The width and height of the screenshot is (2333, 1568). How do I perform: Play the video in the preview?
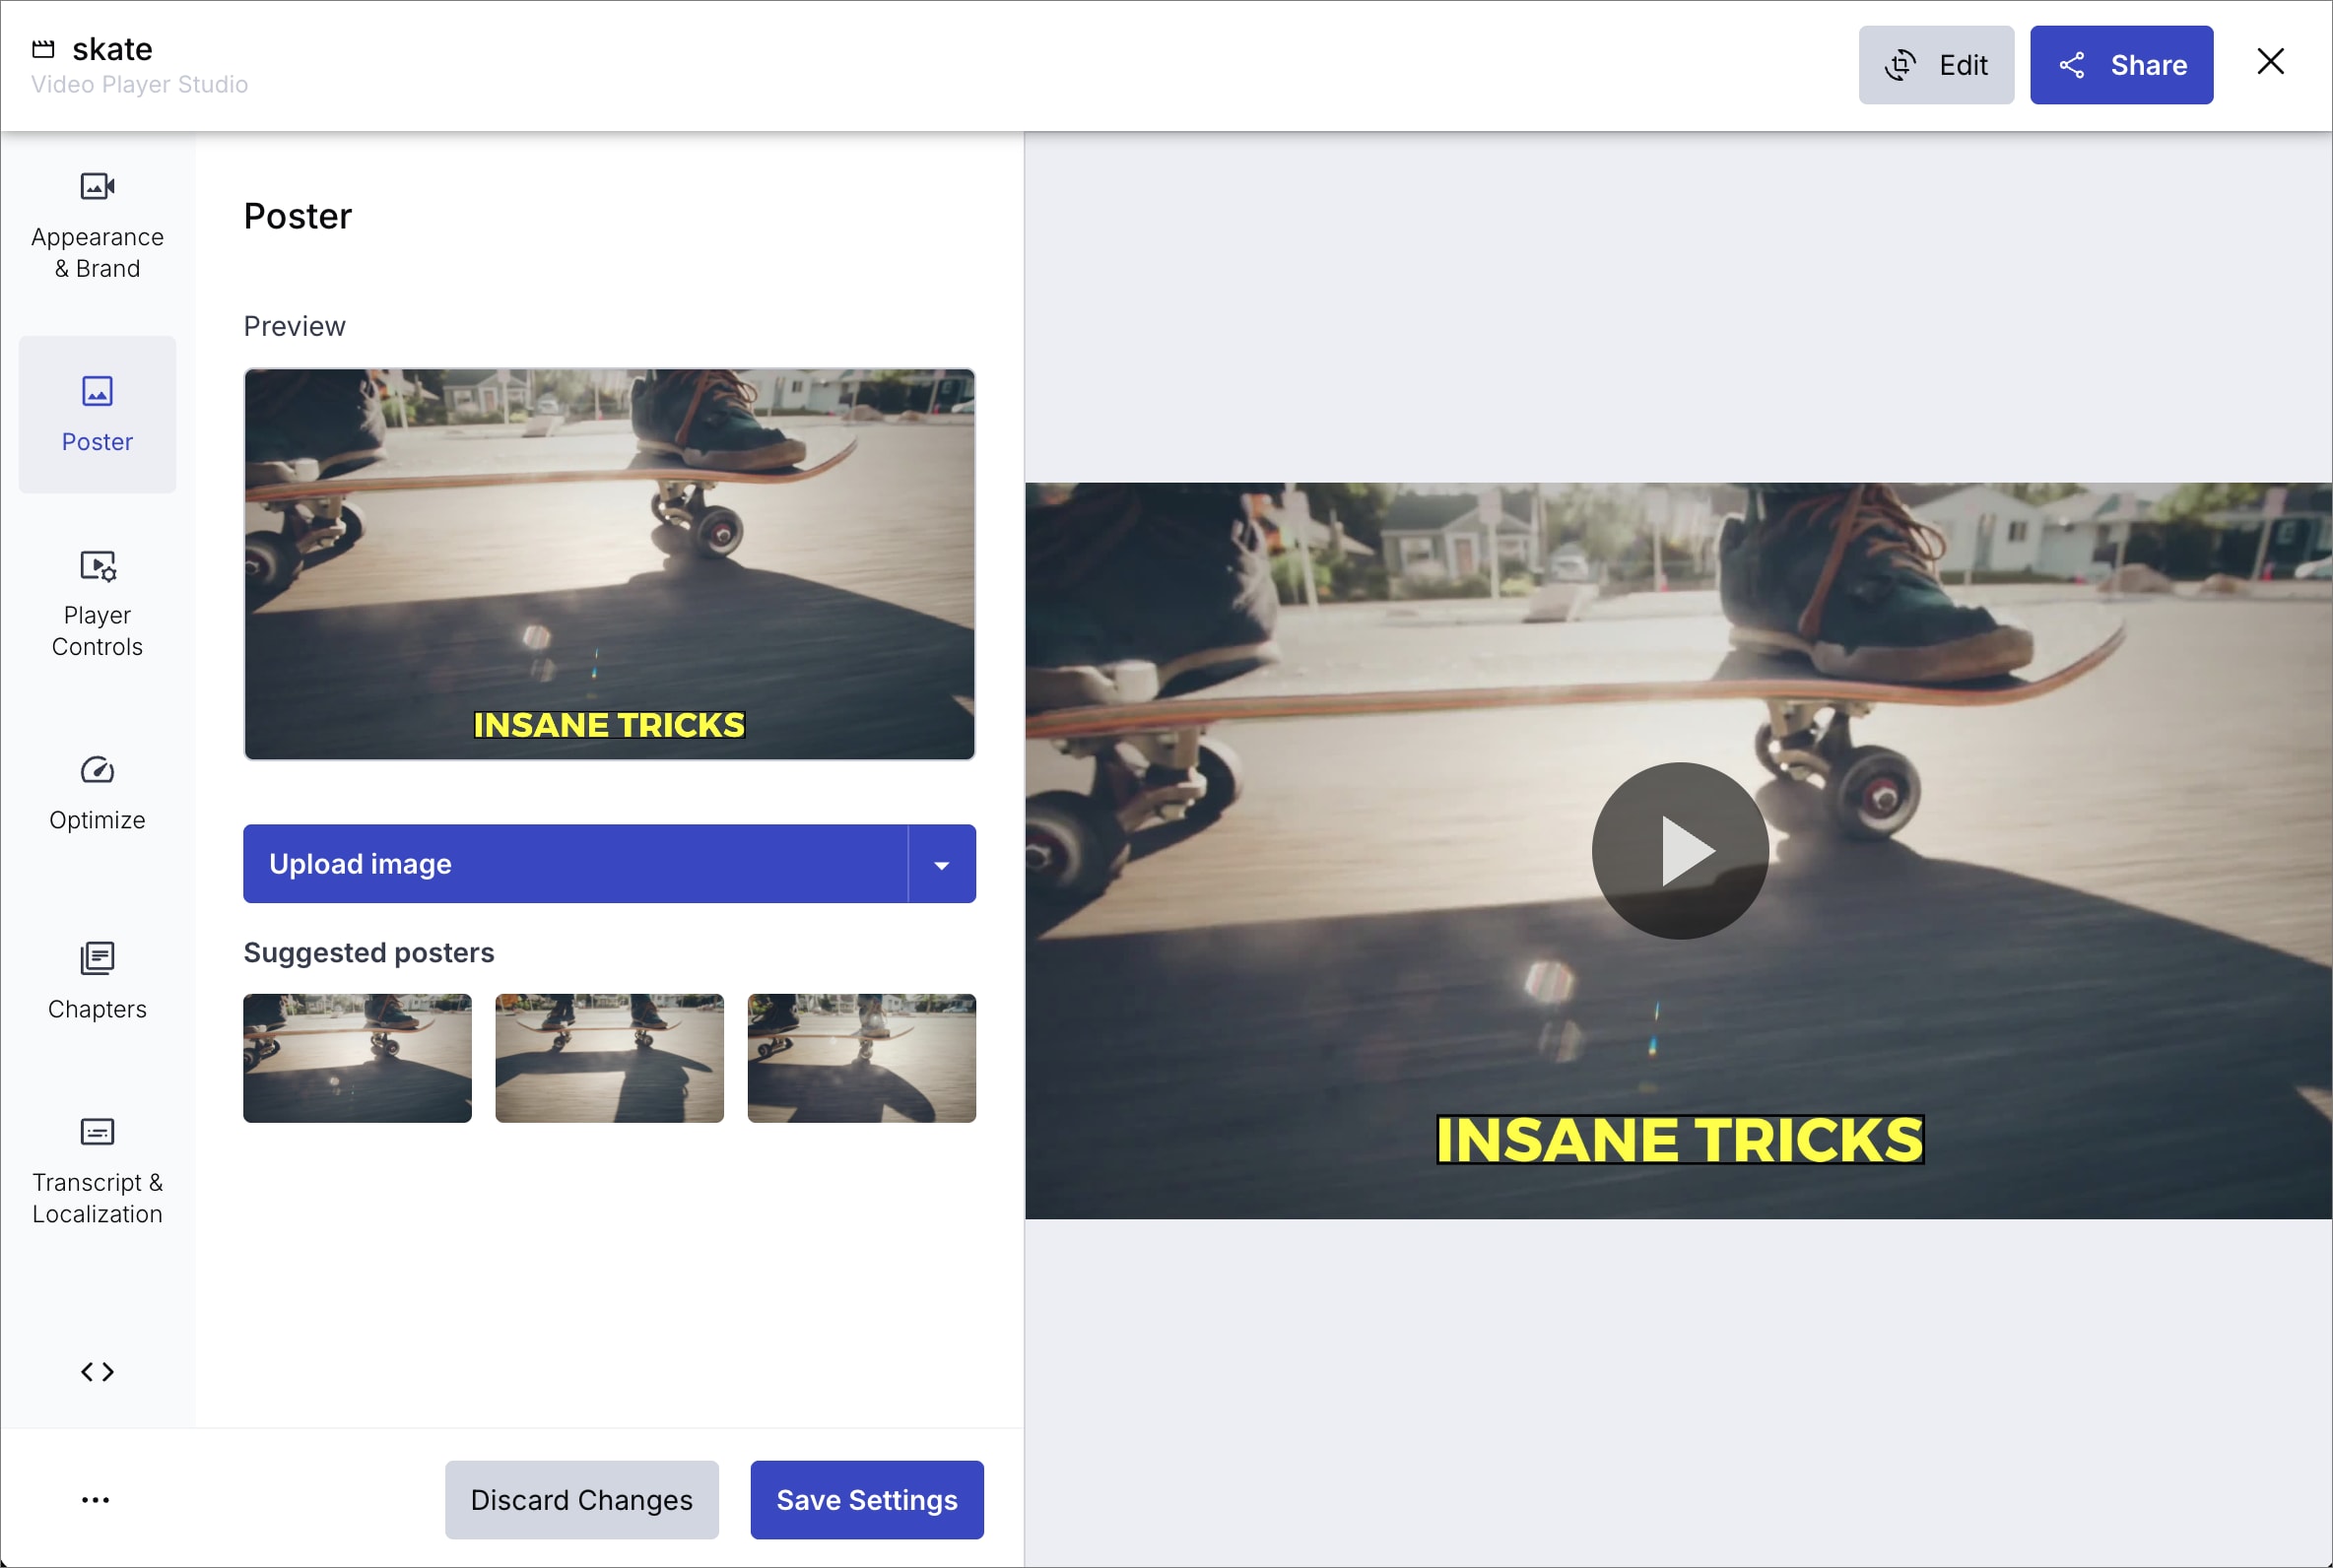pyautogui.click(x=1679, y=850)
